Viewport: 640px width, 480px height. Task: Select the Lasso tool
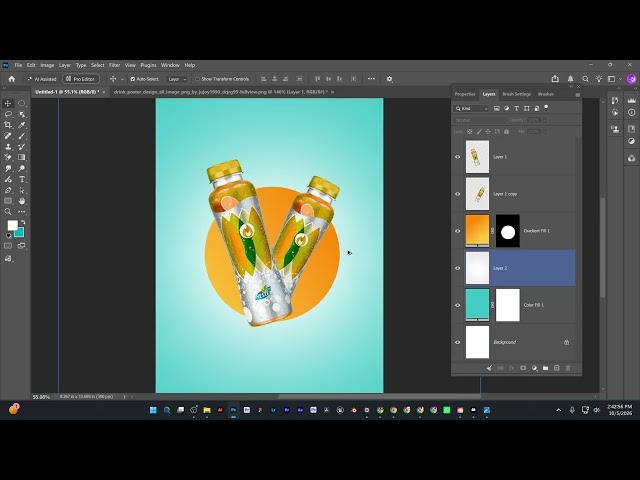[8, 114]
